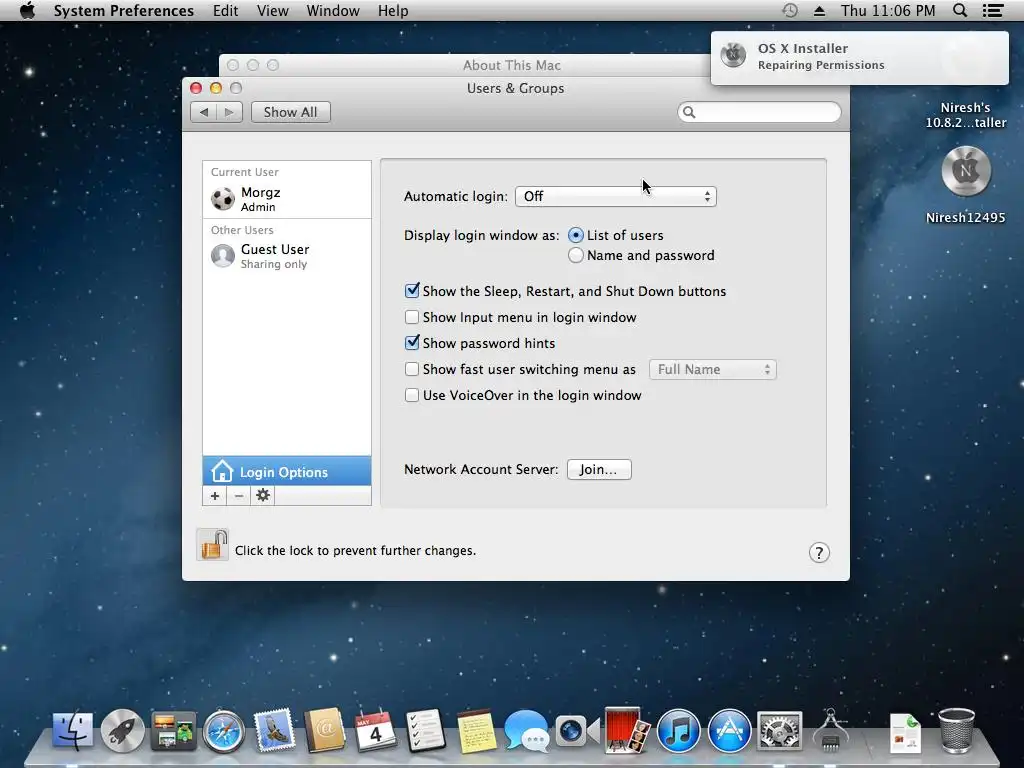The image size is (1024, 768).
Task: Select the Morgz Admin user
Action: coord(287,199)
